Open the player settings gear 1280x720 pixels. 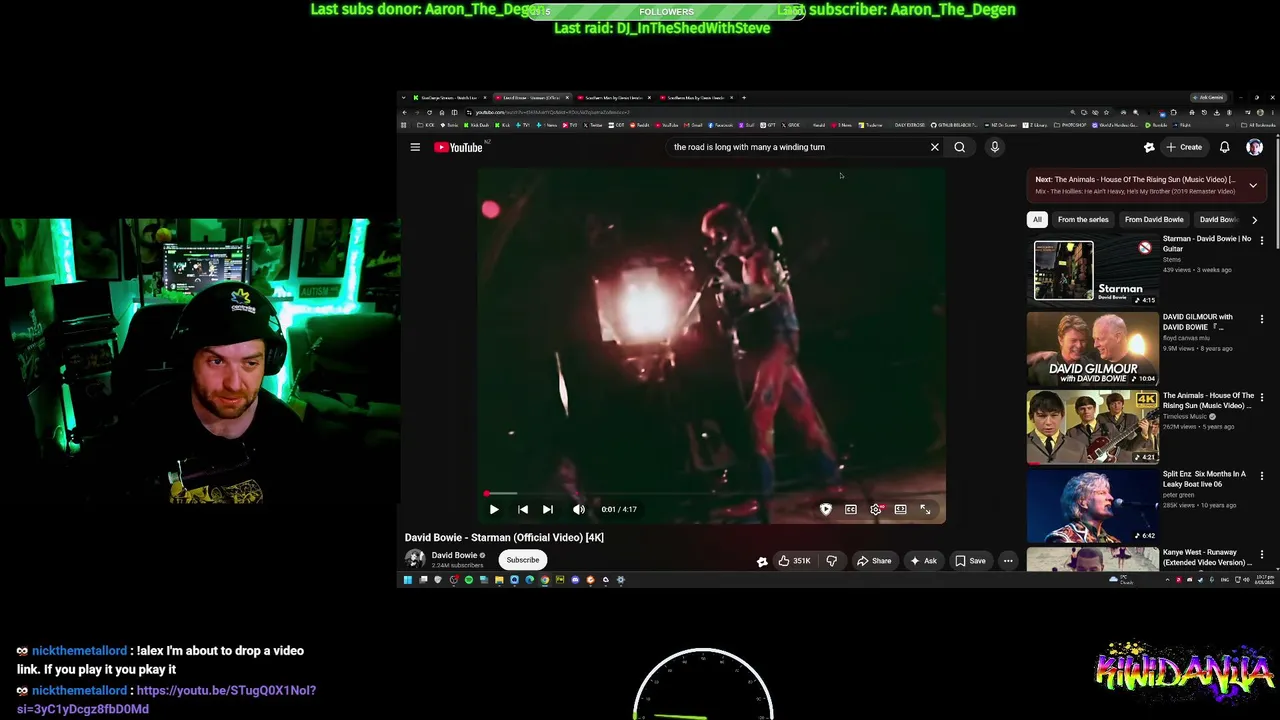876,509
